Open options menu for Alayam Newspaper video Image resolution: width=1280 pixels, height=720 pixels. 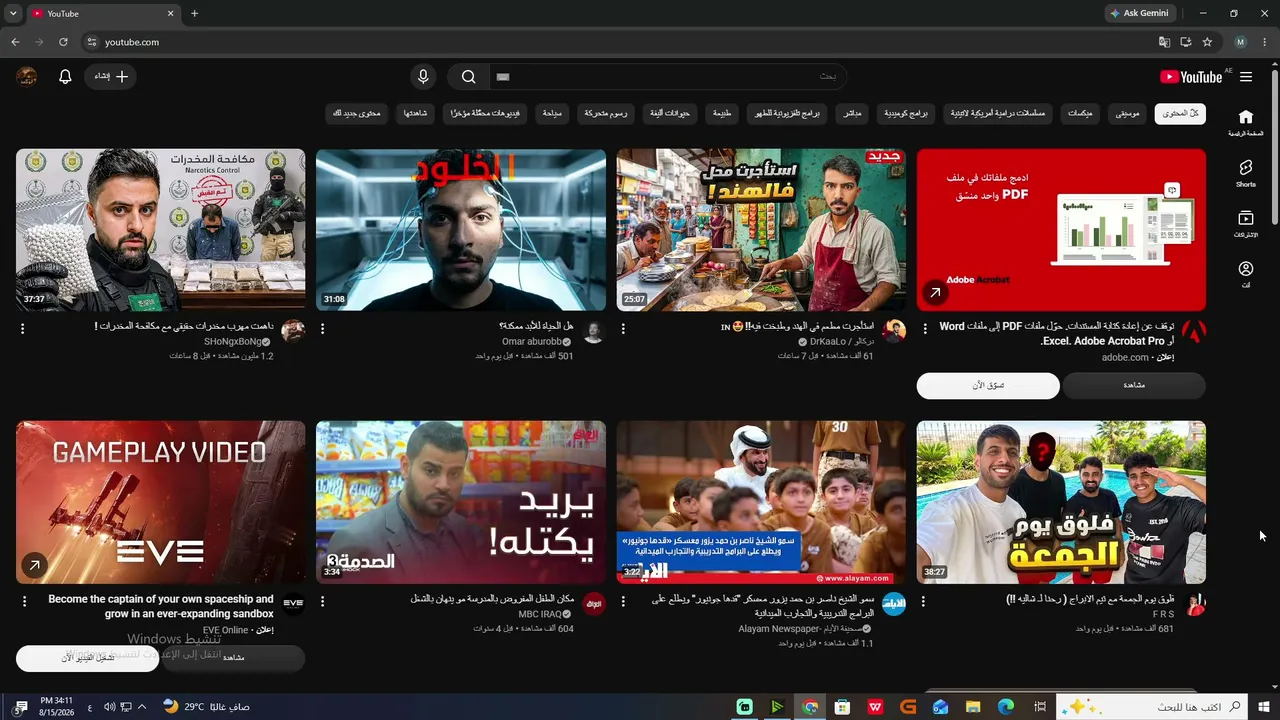pyautogui.click(x=623, y=601)
